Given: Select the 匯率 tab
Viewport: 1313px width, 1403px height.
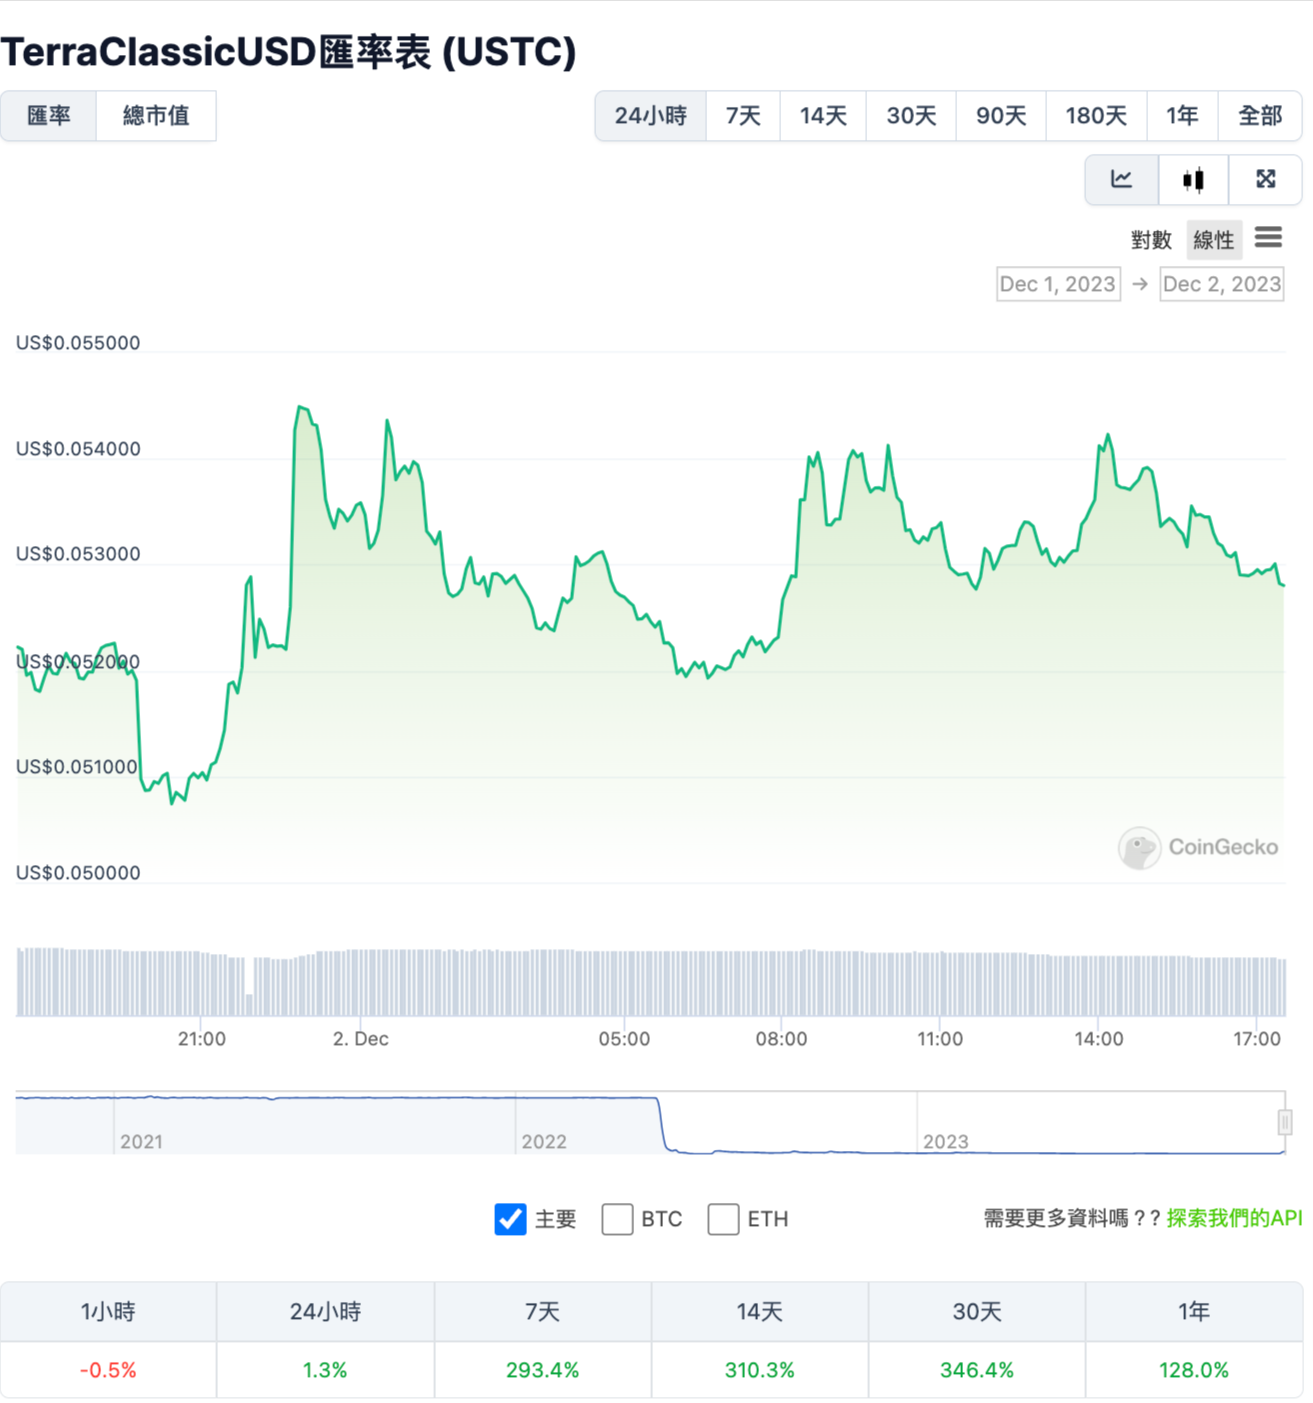Looking at the screenshot, I should 49,116.
